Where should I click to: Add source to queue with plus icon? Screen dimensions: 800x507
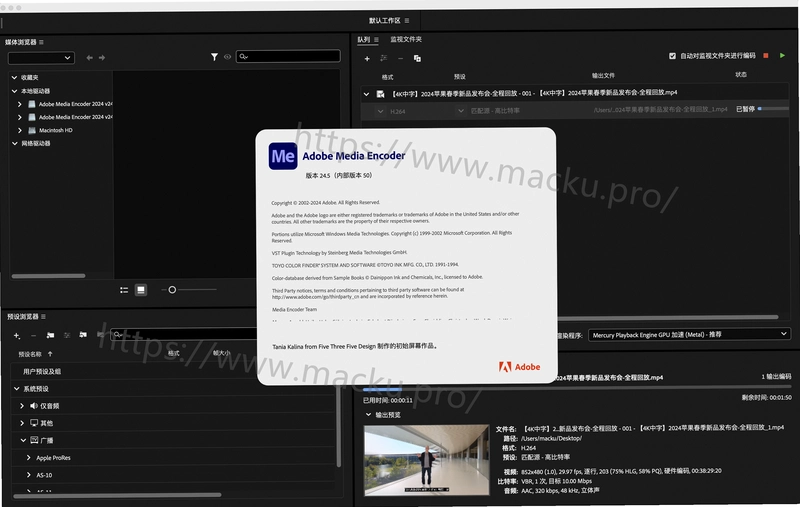pos(367,59)
